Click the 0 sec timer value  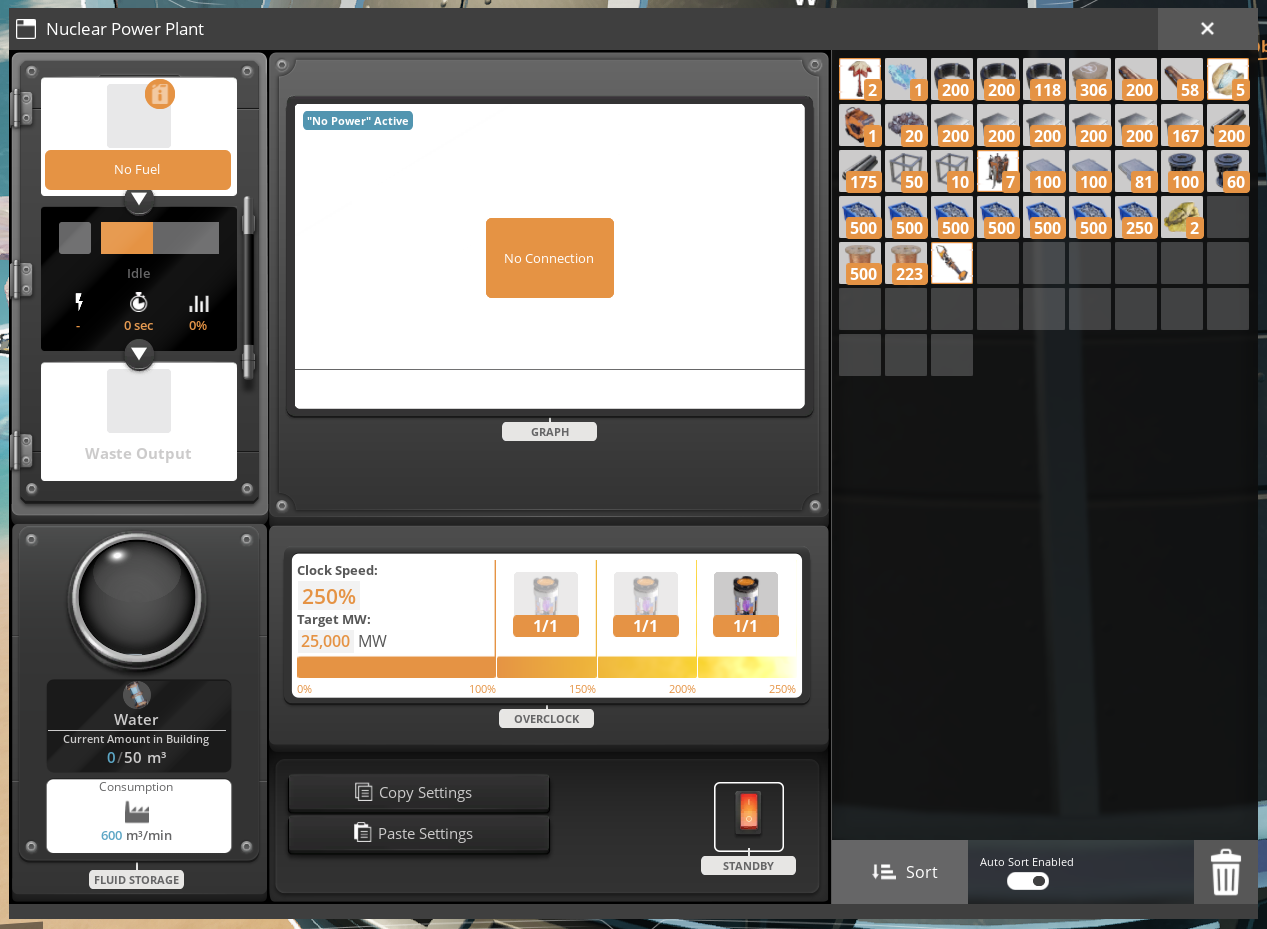coord(139,326)
